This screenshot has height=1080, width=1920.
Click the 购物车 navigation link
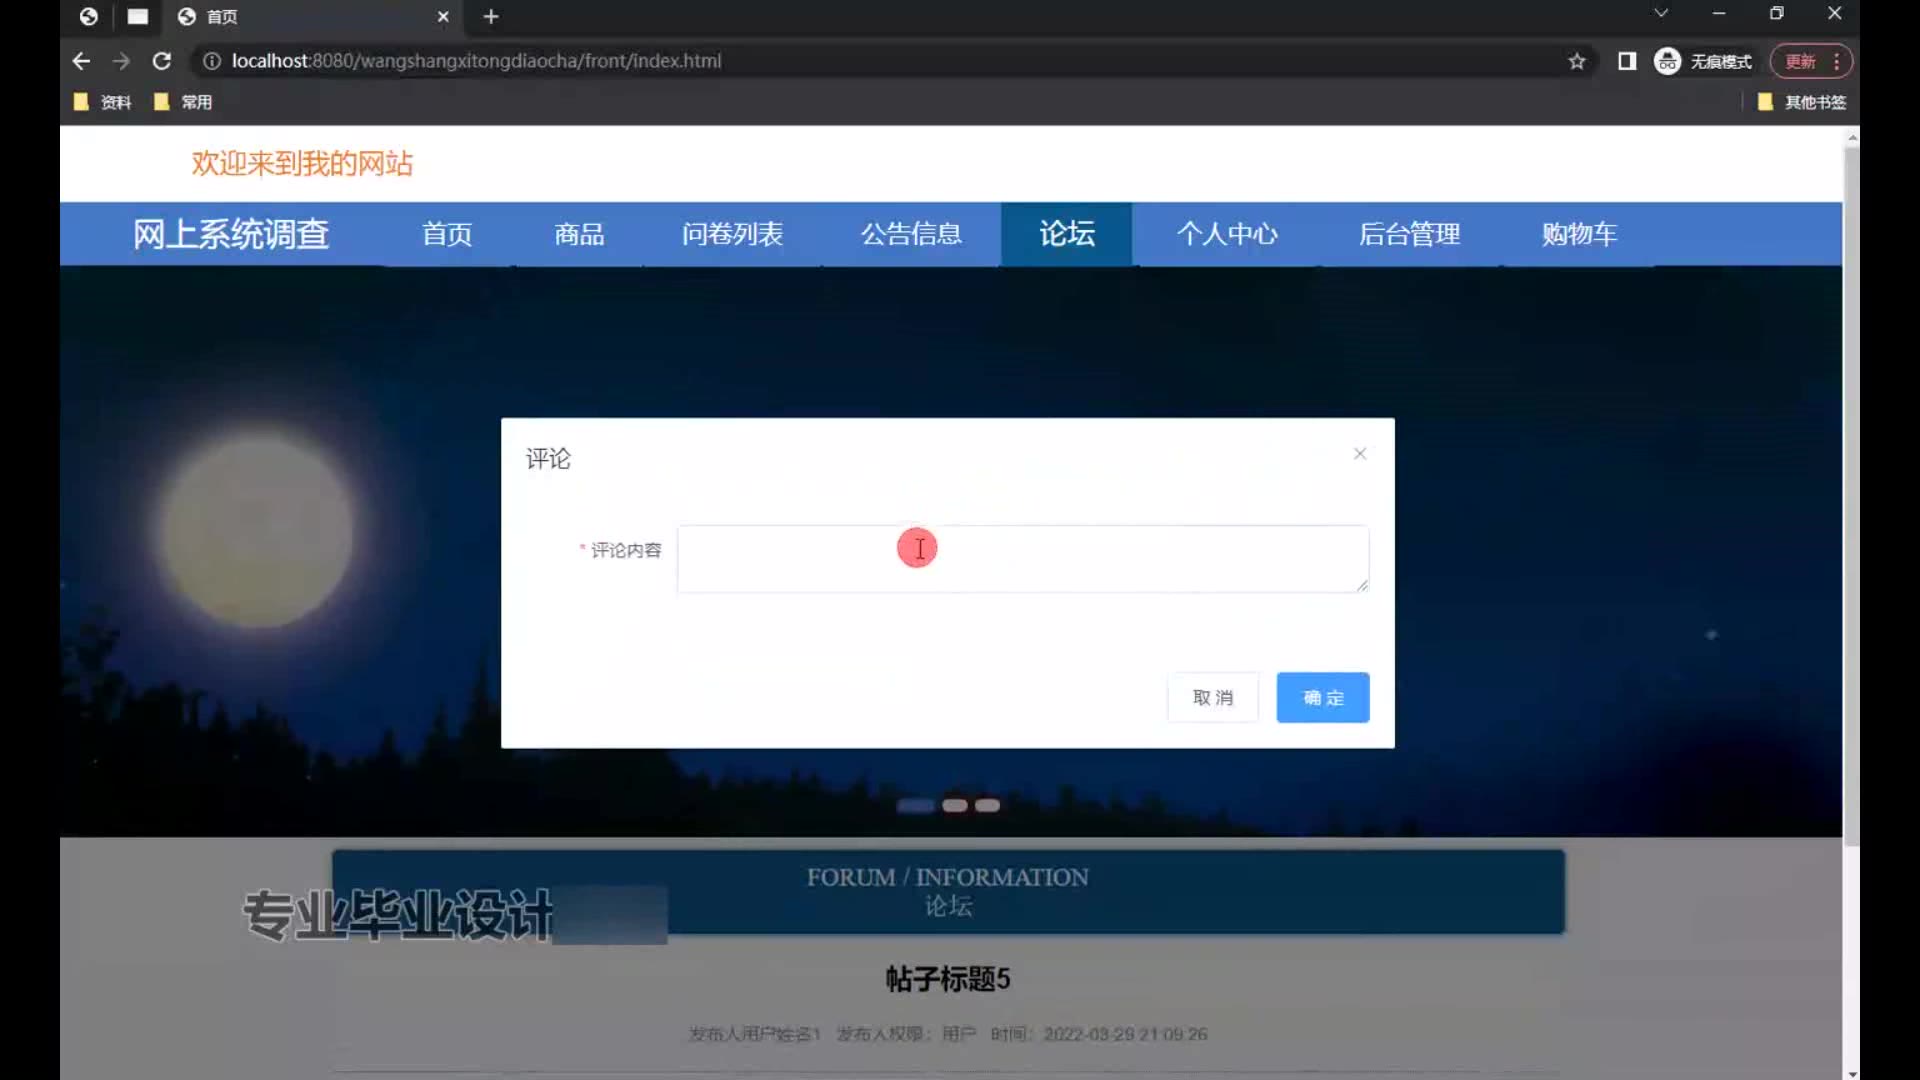coord(1579,234)
